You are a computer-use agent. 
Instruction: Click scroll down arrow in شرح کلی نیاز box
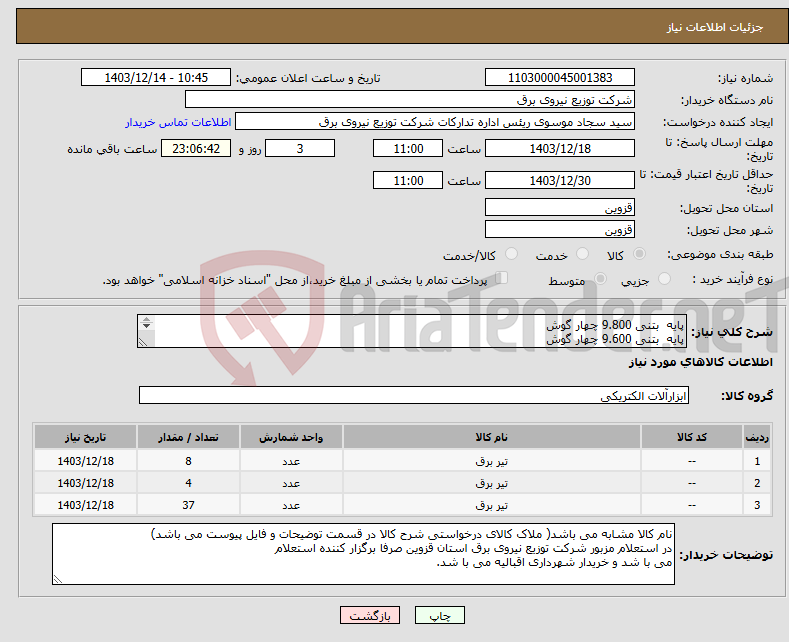coord(146,326)
